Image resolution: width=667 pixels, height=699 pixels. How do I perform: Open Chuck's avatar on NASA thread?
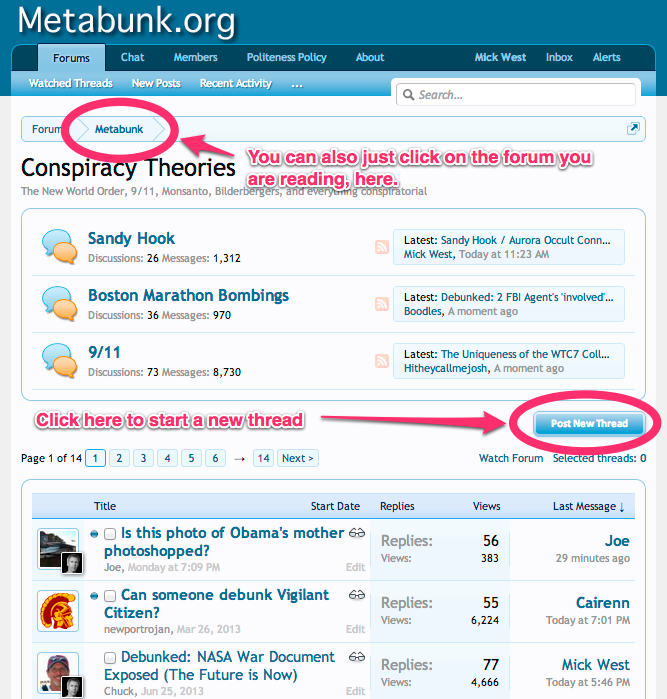(x=58, y=672)
